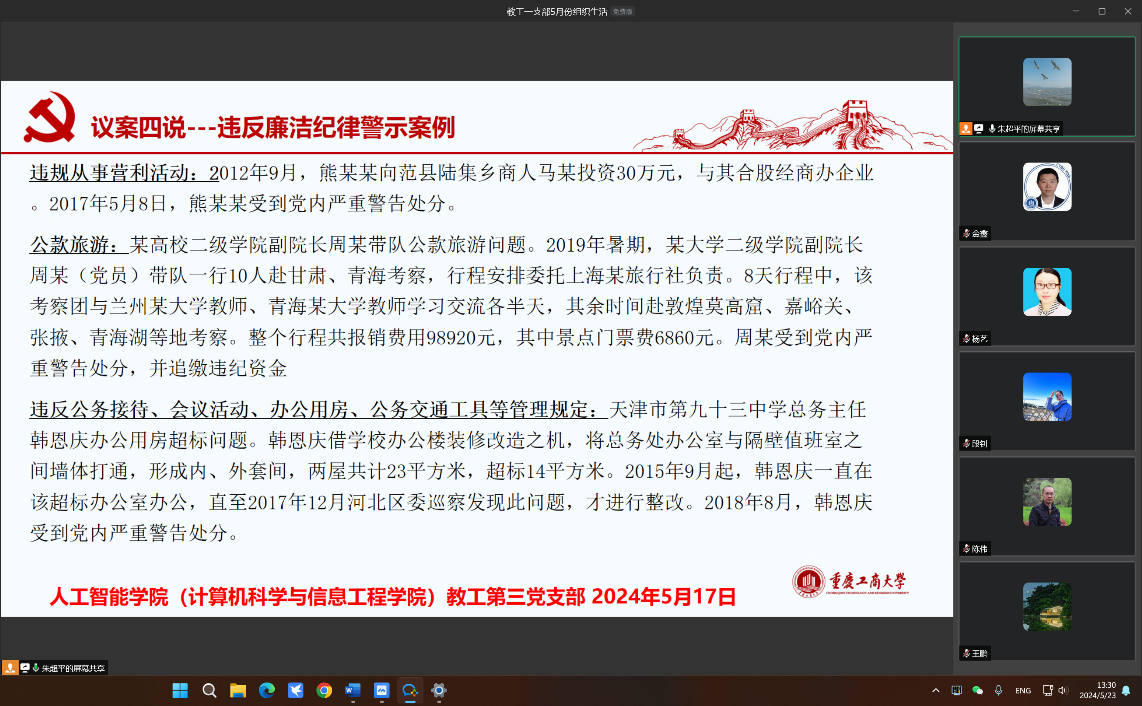Expand hidden system tray icons chevron
The image size is (1142, 706).
pyautogui.click(x=936, y=690)
